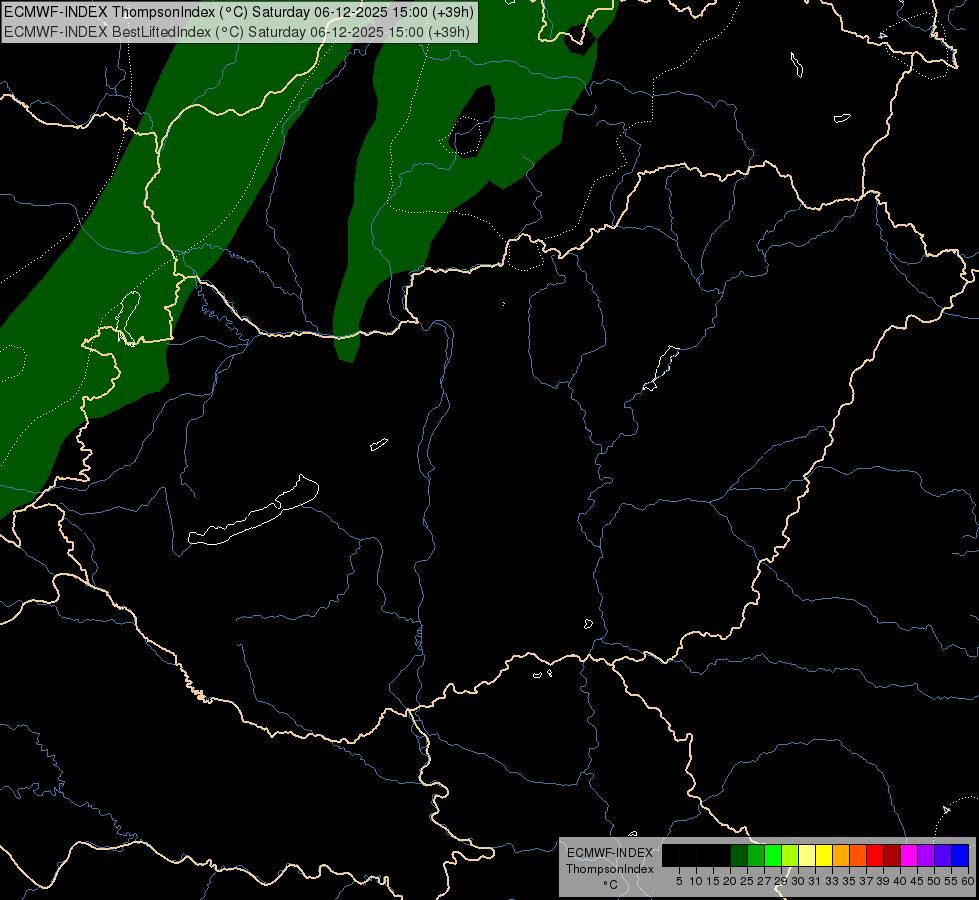The height and width of the screenshot is (900, 979).
Task: Click the ECMWF-INDEX label in the legend
Action: [610, 853]
